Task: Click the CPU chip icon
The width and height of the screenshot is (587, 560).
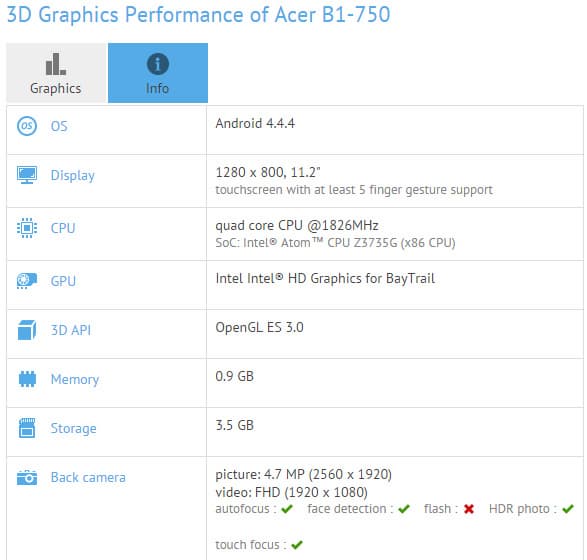Action: pos(27,228)
